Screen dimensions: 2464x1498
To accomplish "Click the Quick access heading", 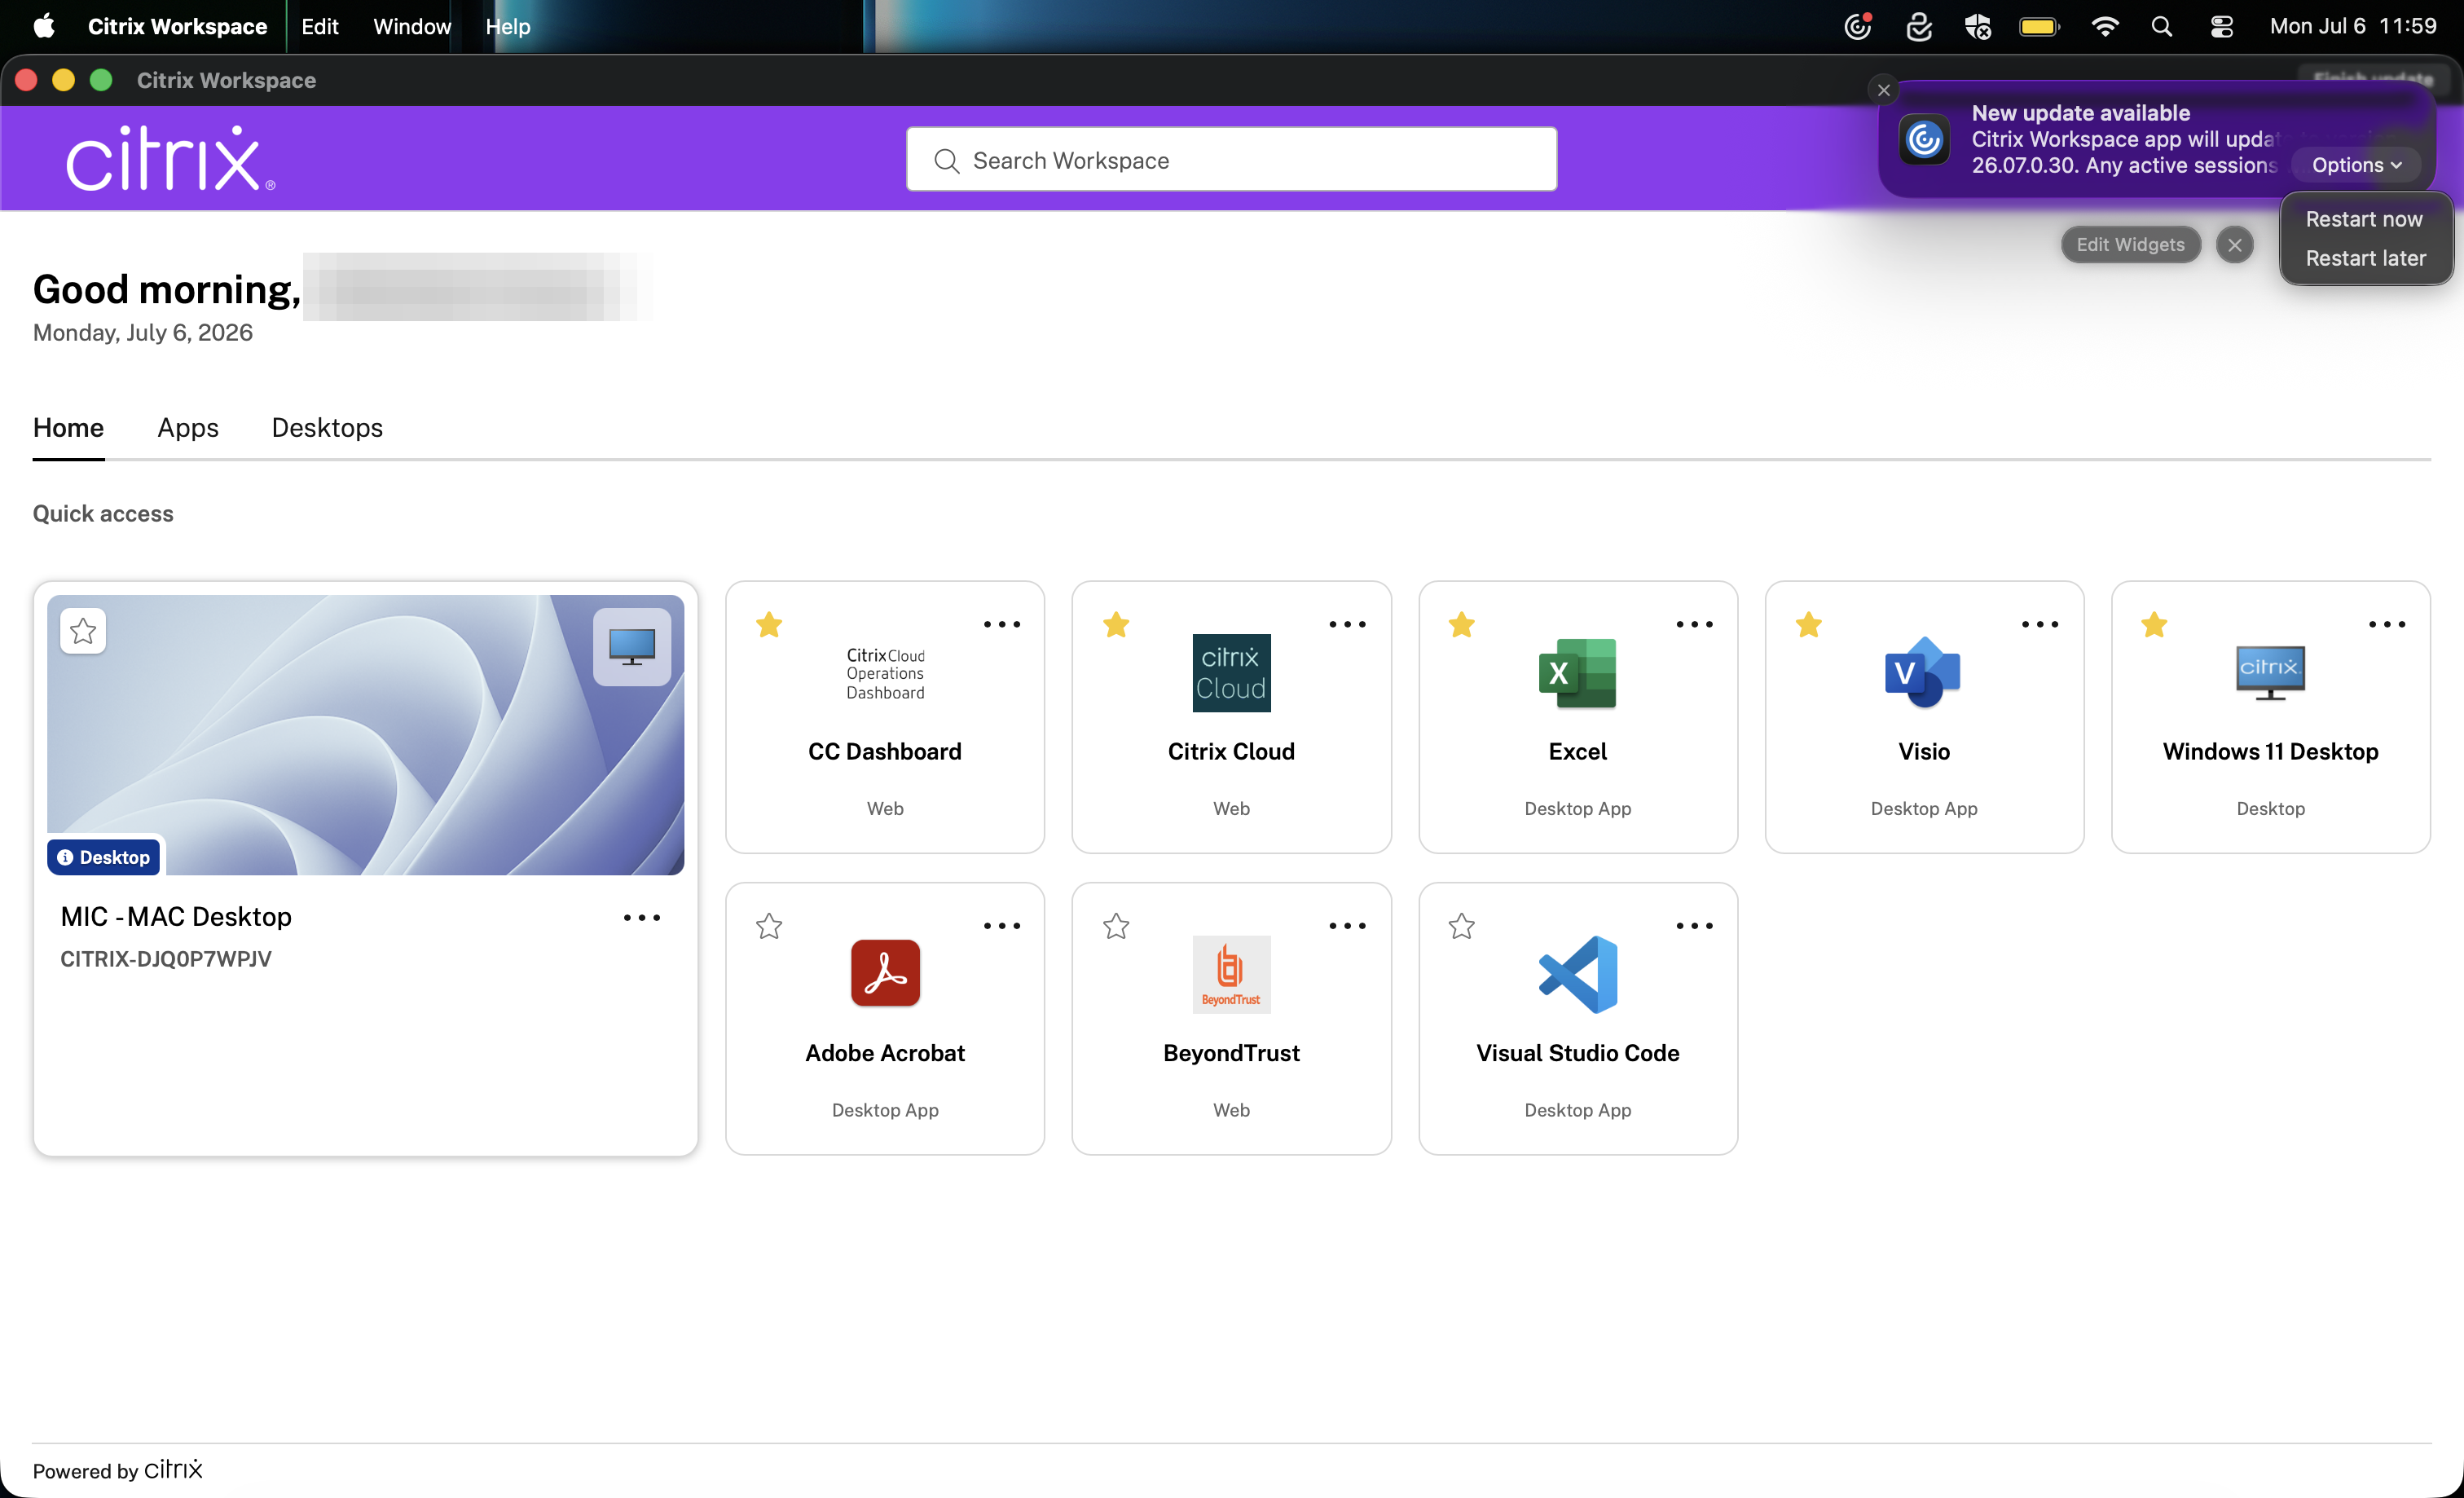I will [103, 513].
